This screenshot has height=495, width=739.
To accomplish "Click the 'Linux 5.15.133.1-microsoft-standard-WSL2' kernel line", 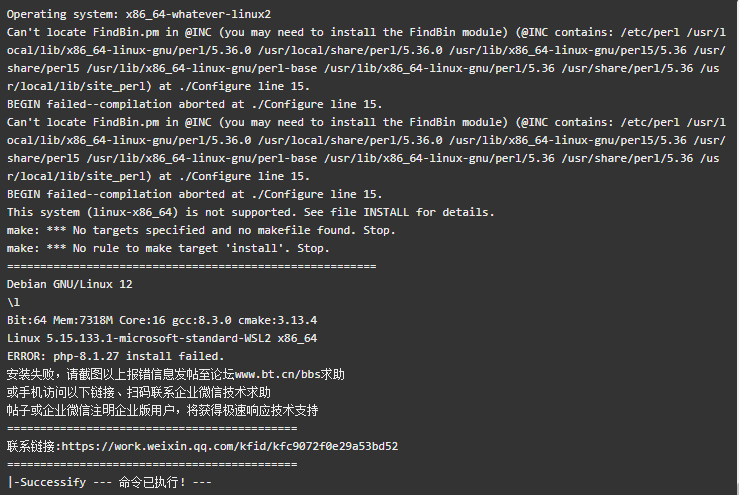I will [x=162, y=338].
